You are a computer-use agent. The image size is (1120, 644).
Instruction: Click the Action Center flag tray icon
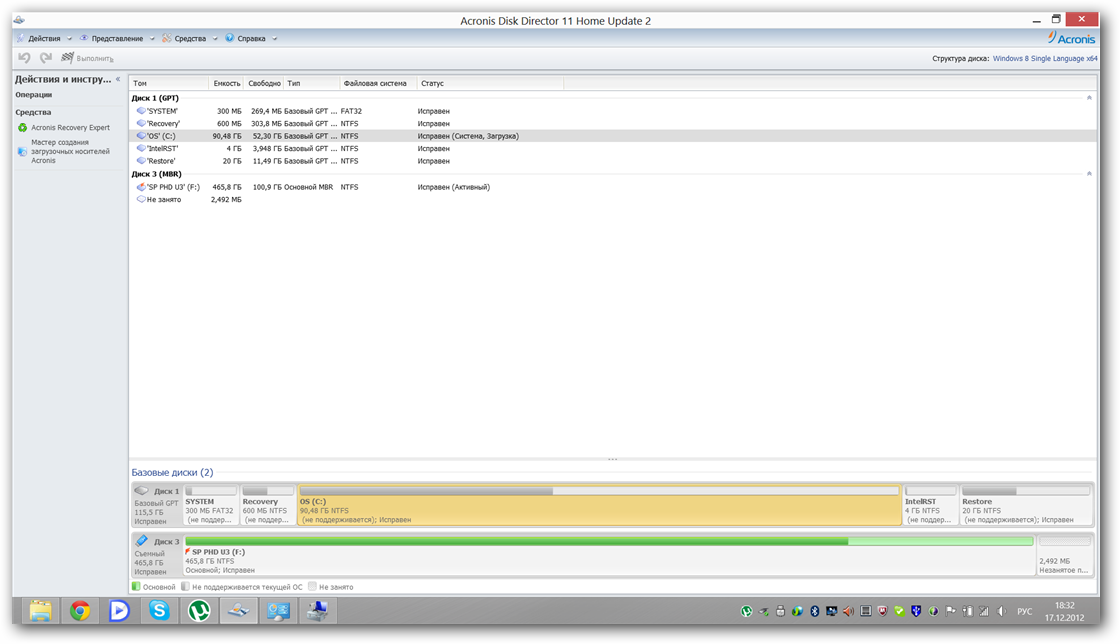(950, 611)
